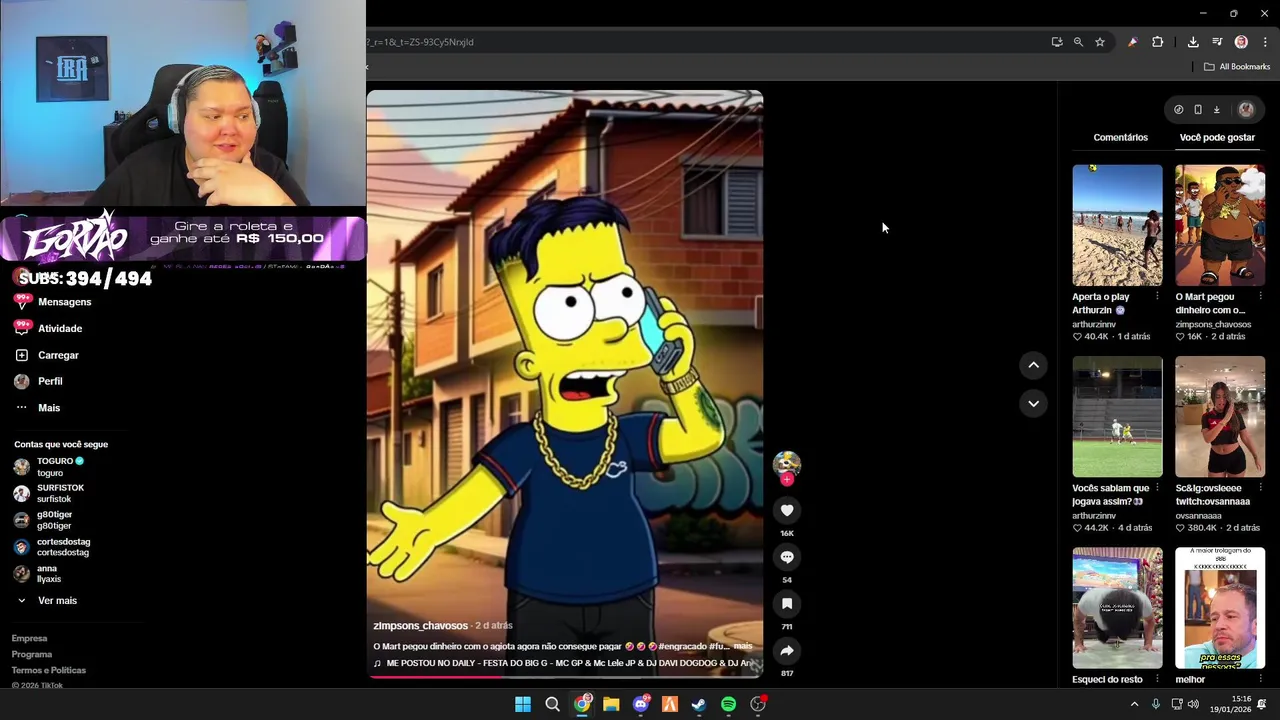This screenshot has width=1280, height=720.
Task: Open options for O Mart pegou dinheiro card
Action: pyautogui.click(x=1260, y=297)
